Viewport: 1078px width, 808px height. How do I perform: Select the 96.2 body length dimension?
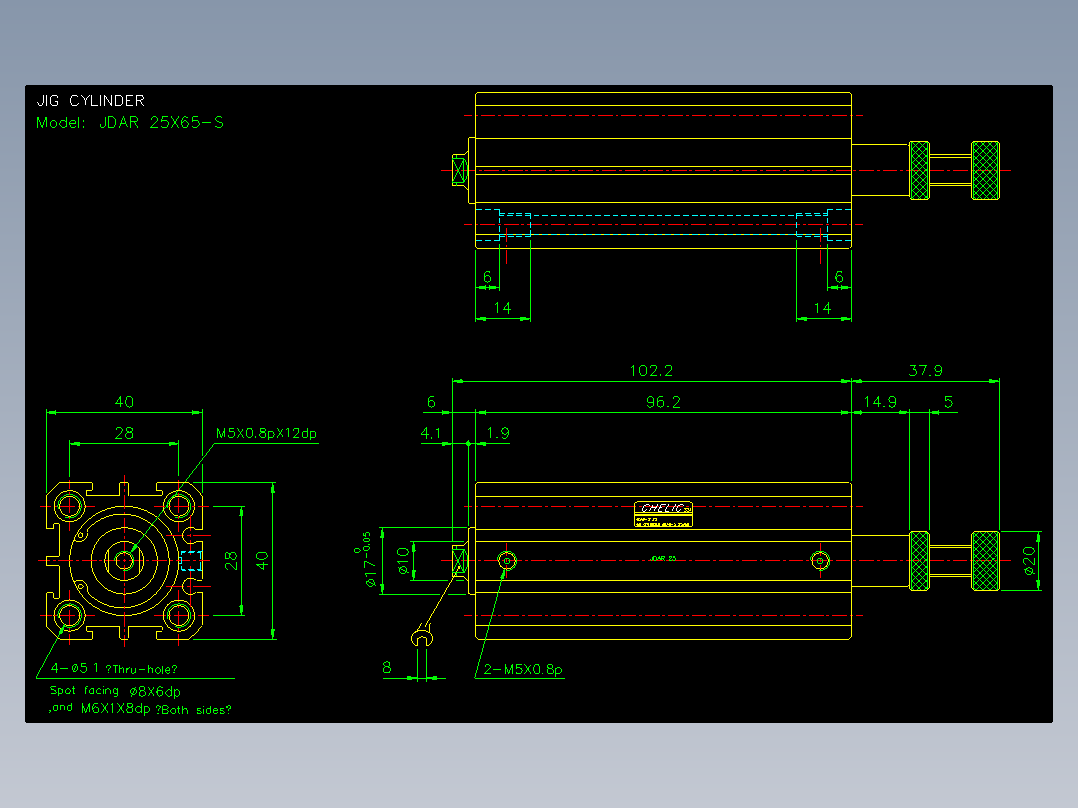pyautogui.click(x=663, y=402)
